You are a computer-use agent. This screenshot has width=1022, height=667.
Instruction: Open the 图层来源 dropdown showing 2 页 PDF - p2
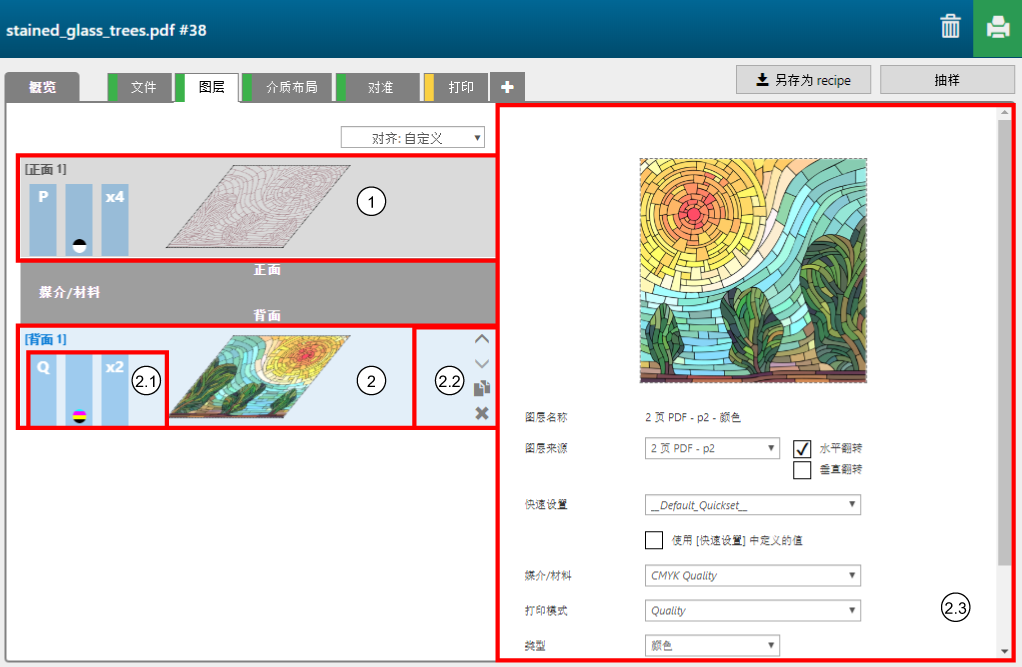[712, 448]
